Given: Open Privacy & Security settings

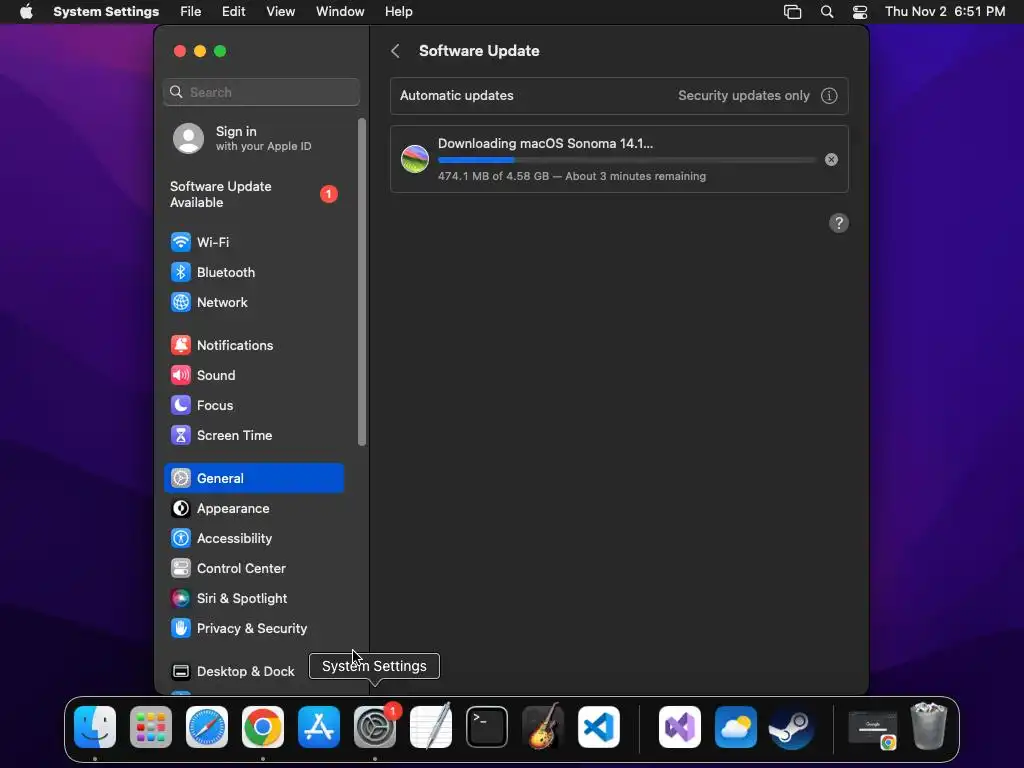Looking at the screenshot, I should coord(254,628).
